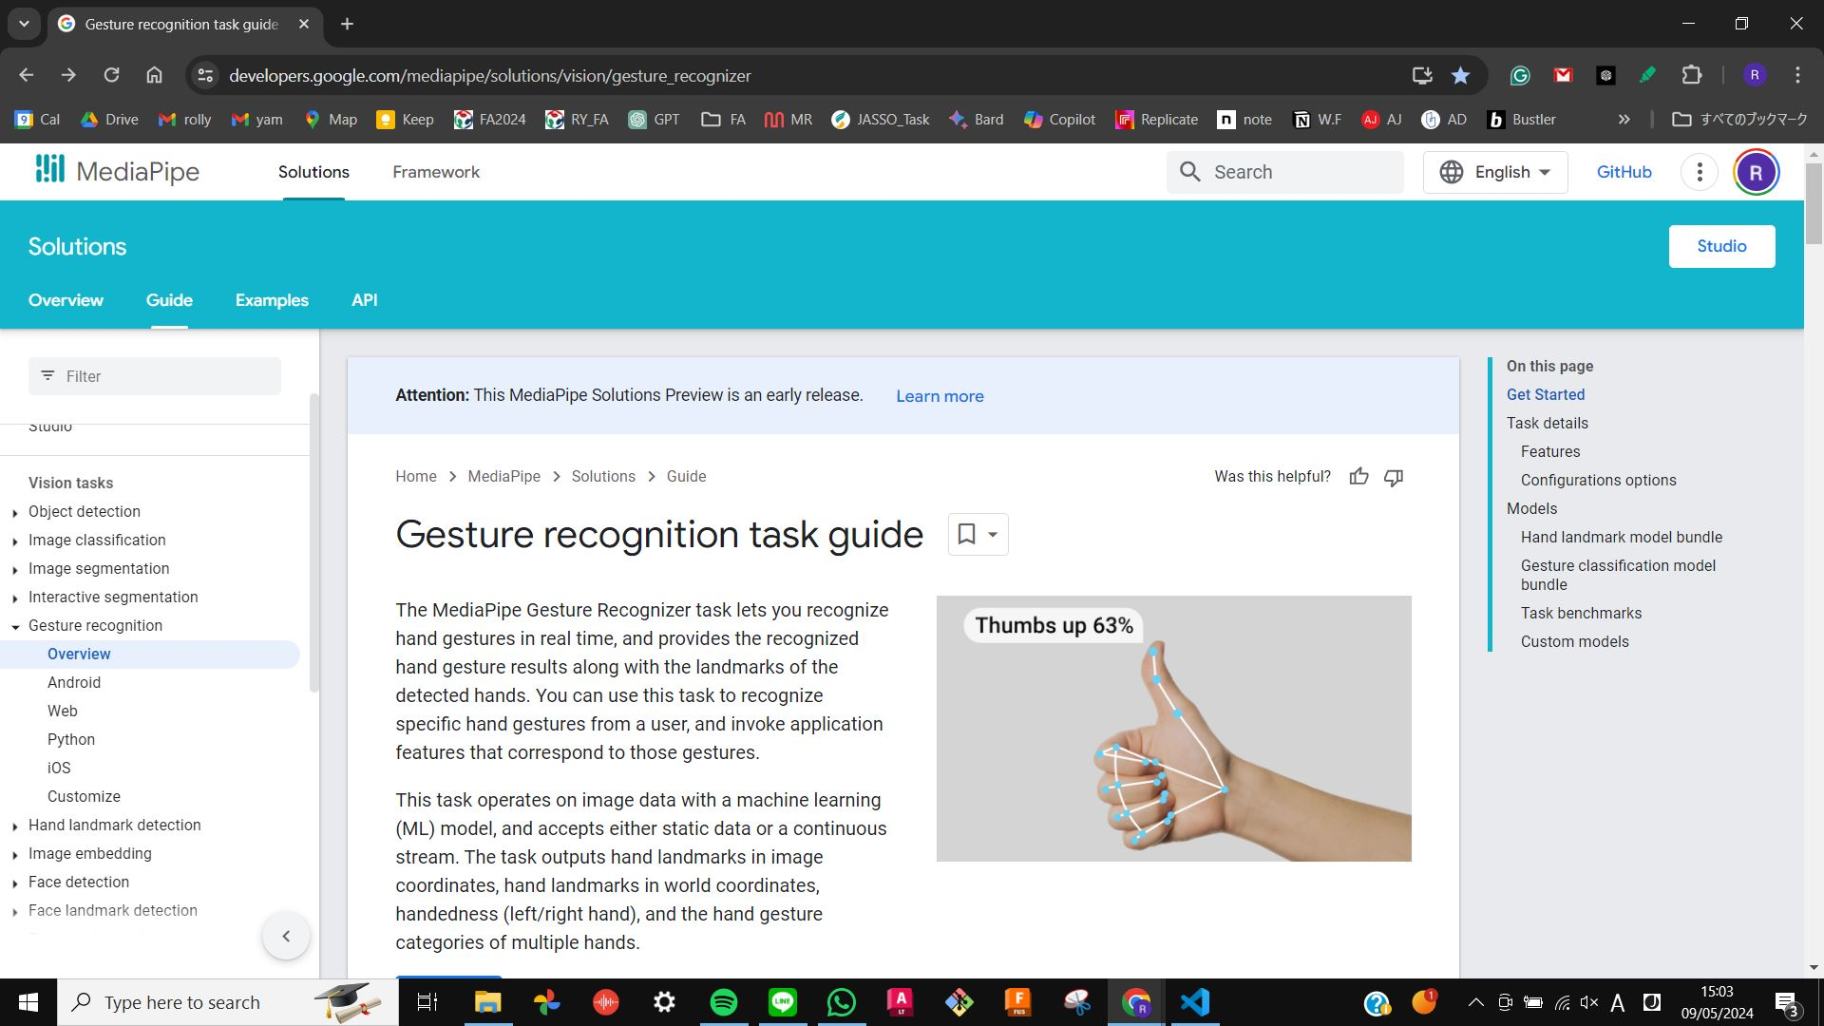The width and height of the screenshot is (1824, 1026).
Task: Click the Grammarly extension icon
Action: 1520,75
